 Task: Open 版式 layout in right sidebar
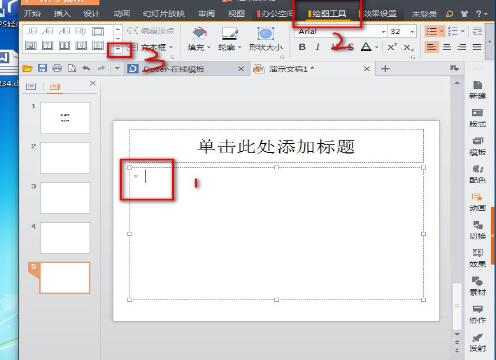(x=477, y=118)
